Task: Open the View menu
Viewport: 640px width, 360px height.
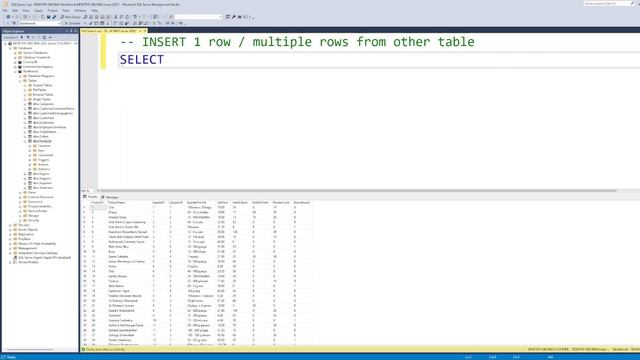Action: (x=26, y=11)
